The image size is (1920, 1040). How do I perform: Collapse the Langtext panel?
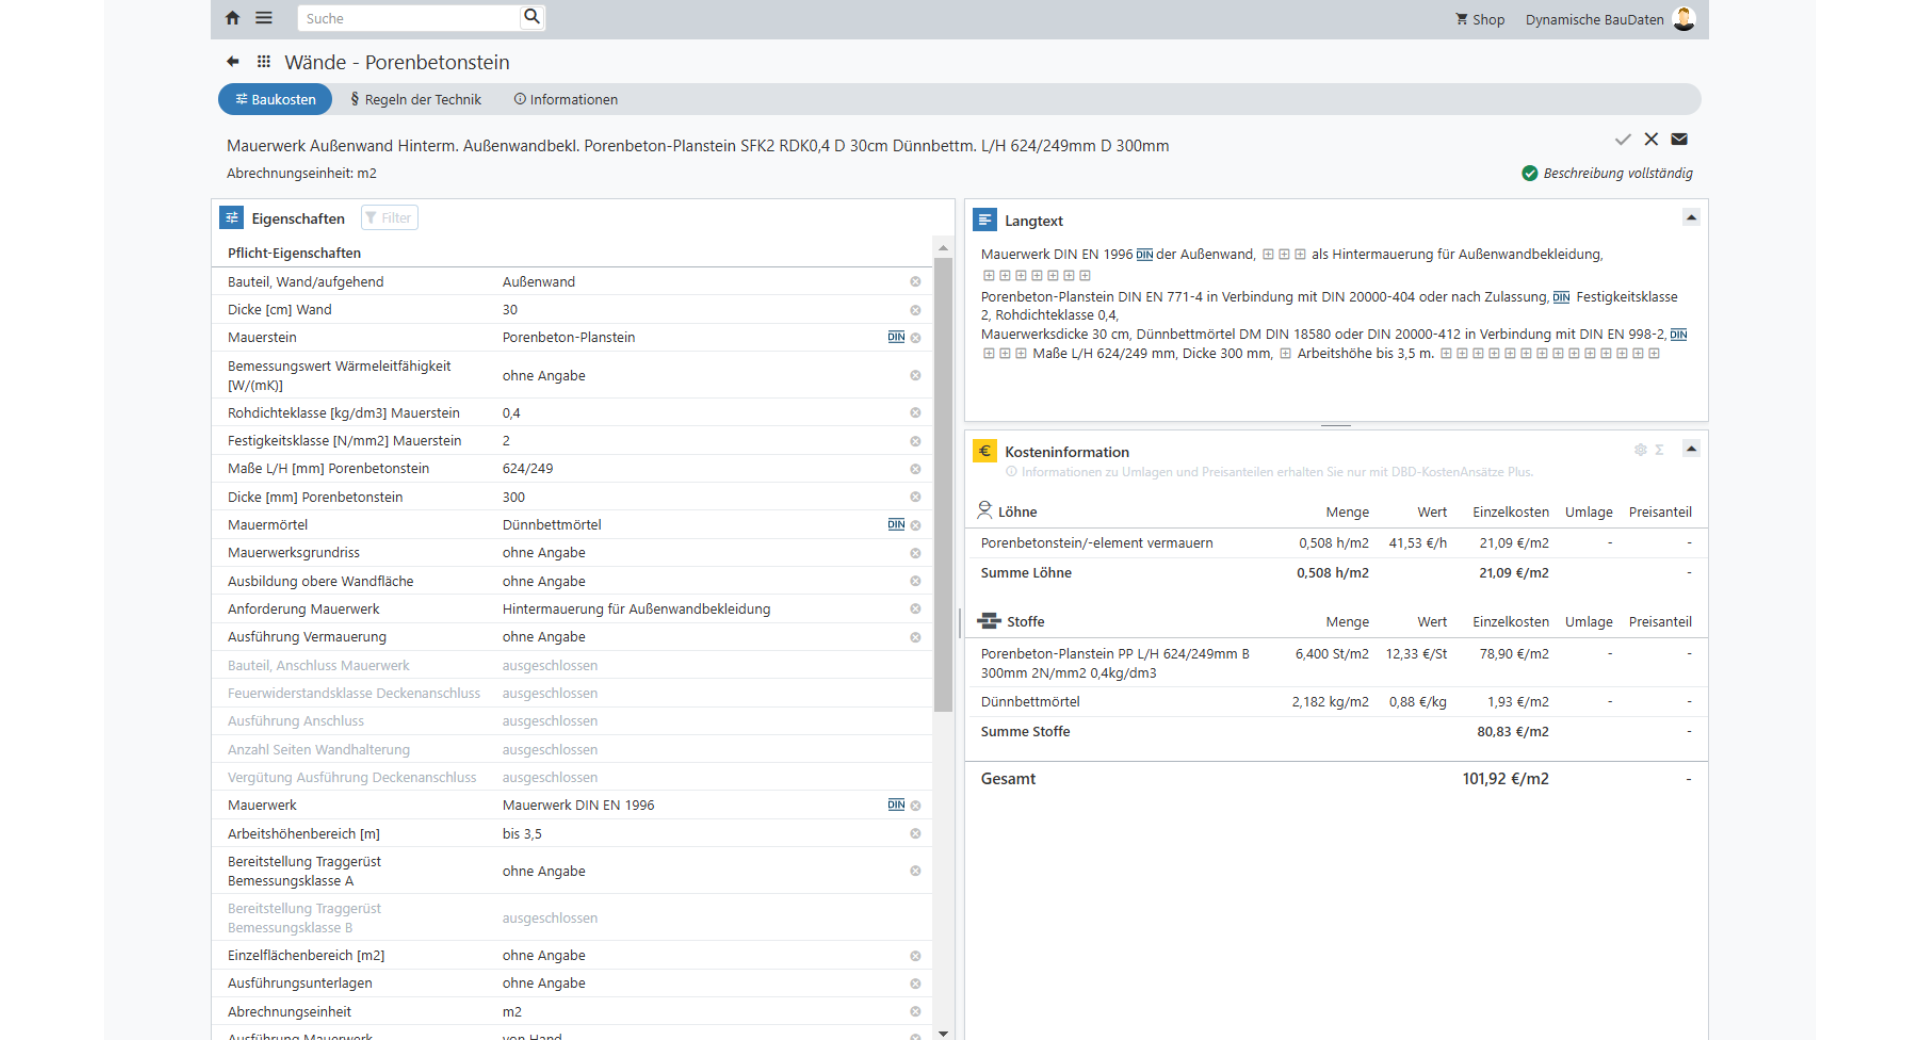pos(1691,218)
